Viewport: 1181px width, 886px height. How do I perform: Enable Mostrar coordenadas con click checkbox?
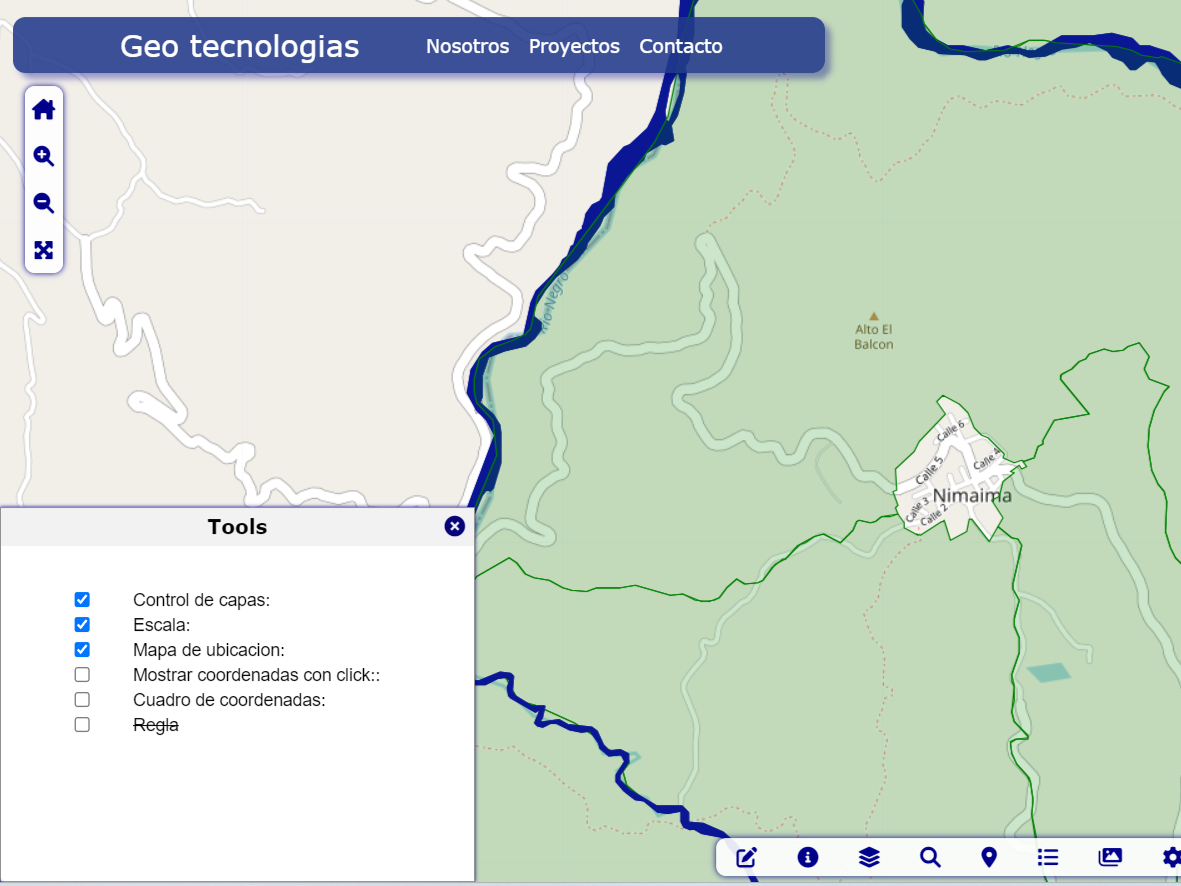82,675
